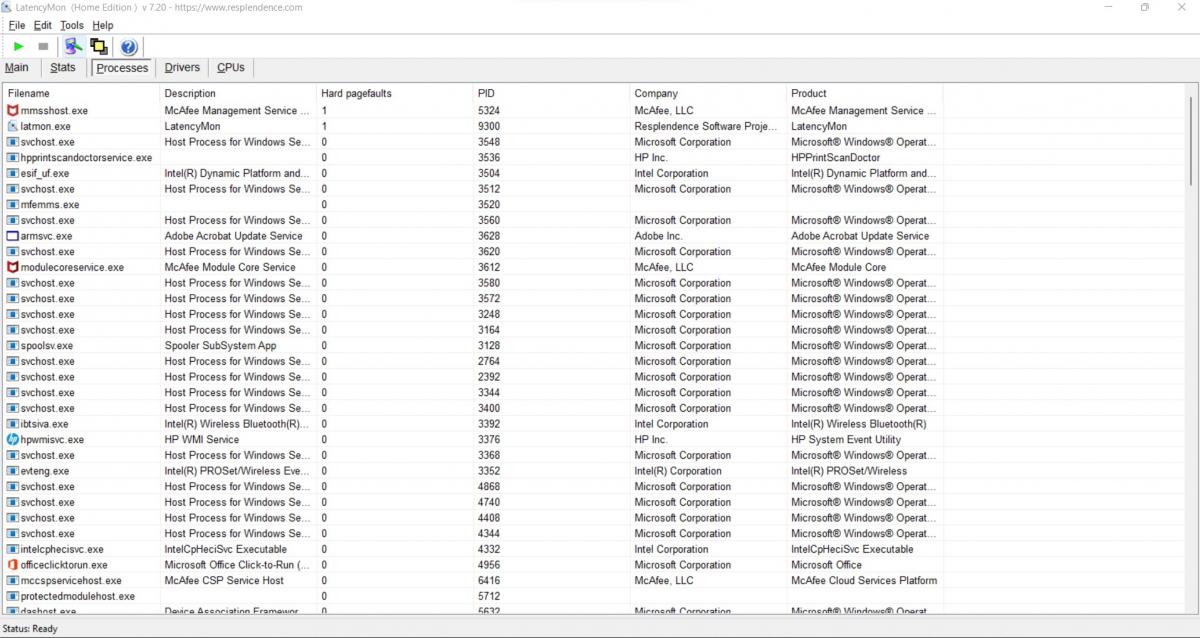This screenshot has width=1200, height=638.
Task: Select mccspservicehost.exe filename
Action: pos(71,580)
